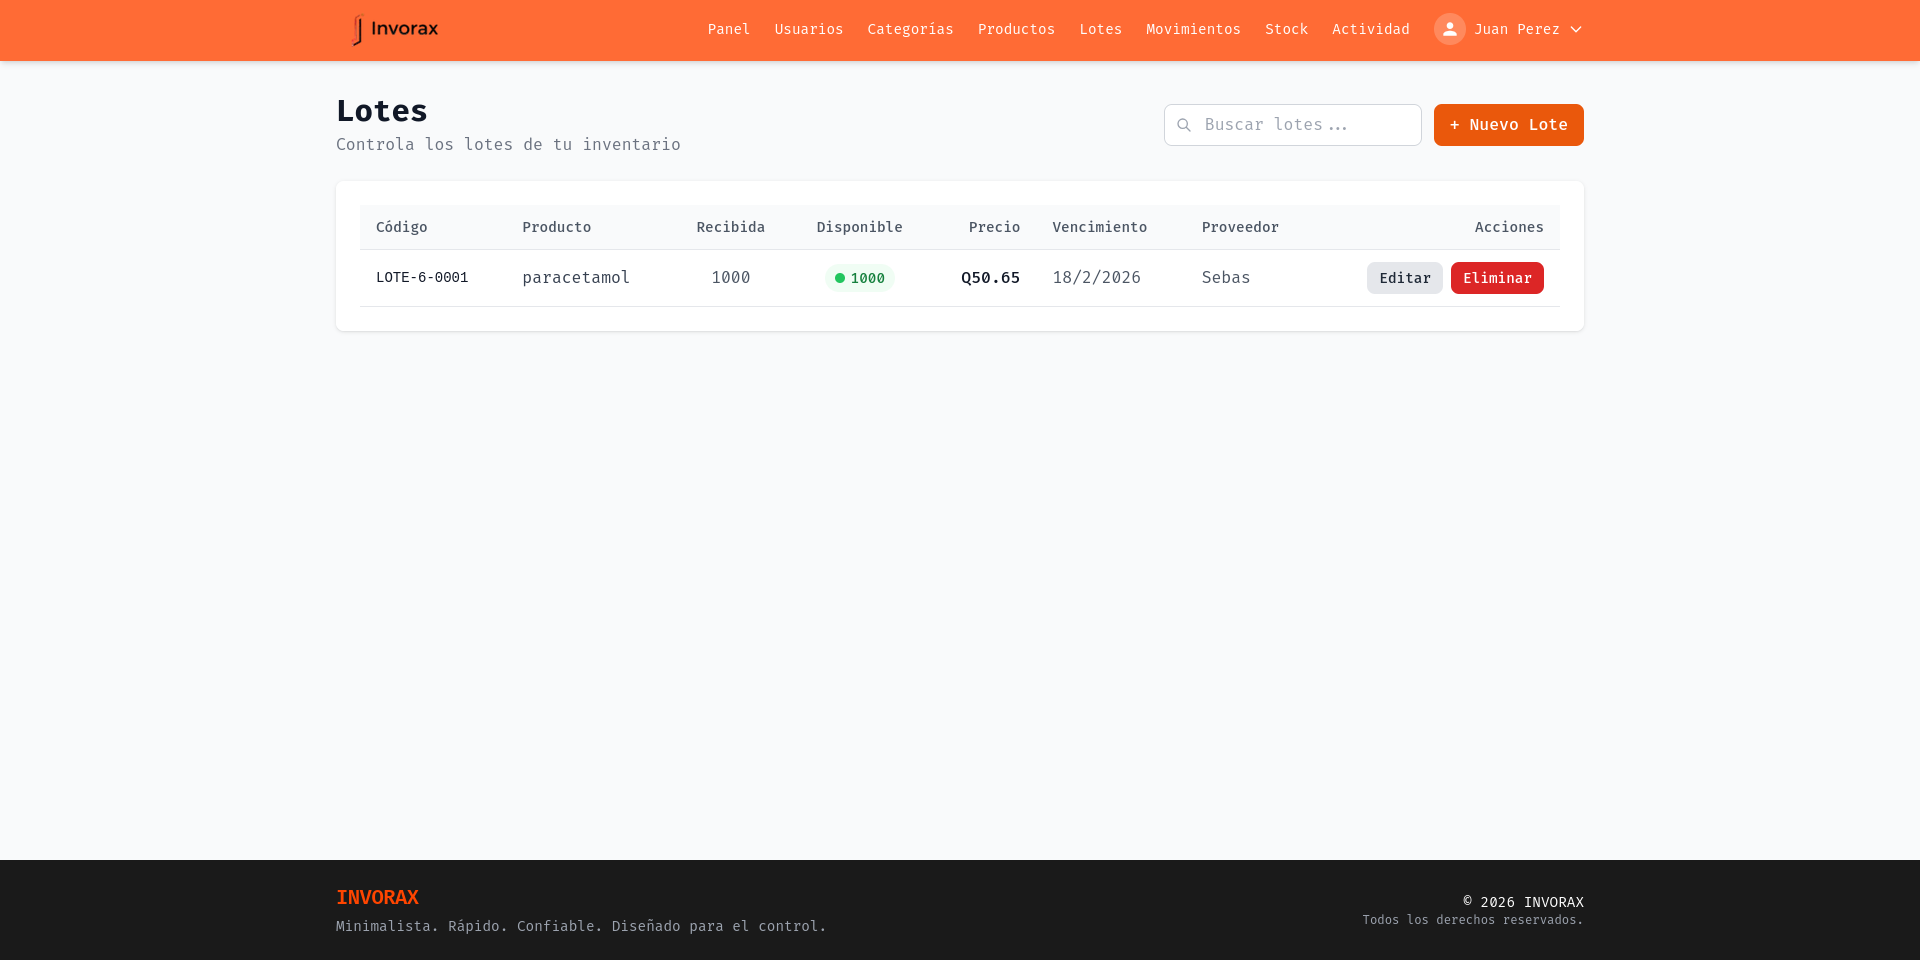The height and width of the screenshot is (960, 1920).
Task: Open the Actividad log
Action: pos(1370,29)
